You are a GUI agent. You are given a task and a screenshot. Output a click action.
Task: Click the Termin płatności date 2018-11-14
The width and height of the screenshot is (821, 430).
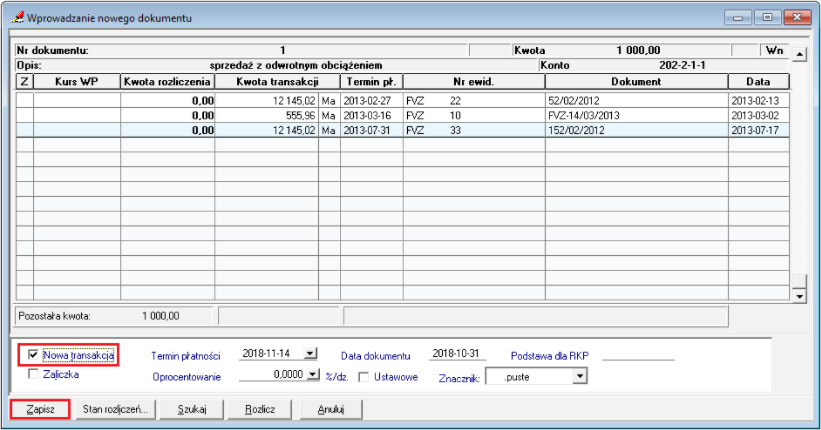[x=267, y=354]
